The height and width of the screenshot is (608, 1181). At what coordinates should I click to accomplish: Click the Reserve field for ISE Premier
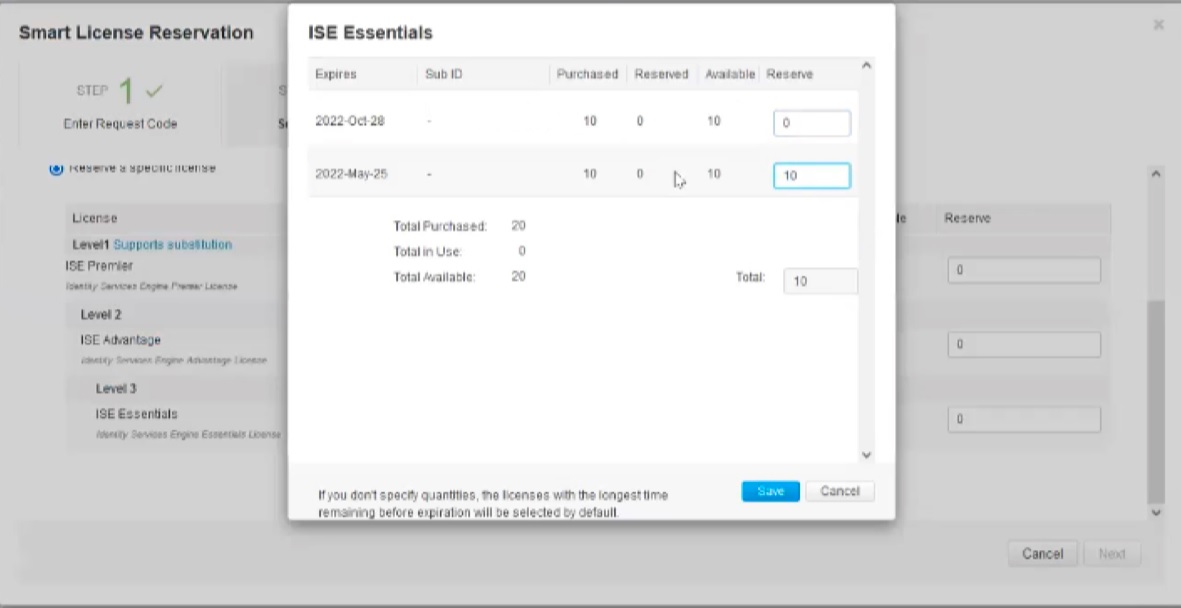point(1023,269)
